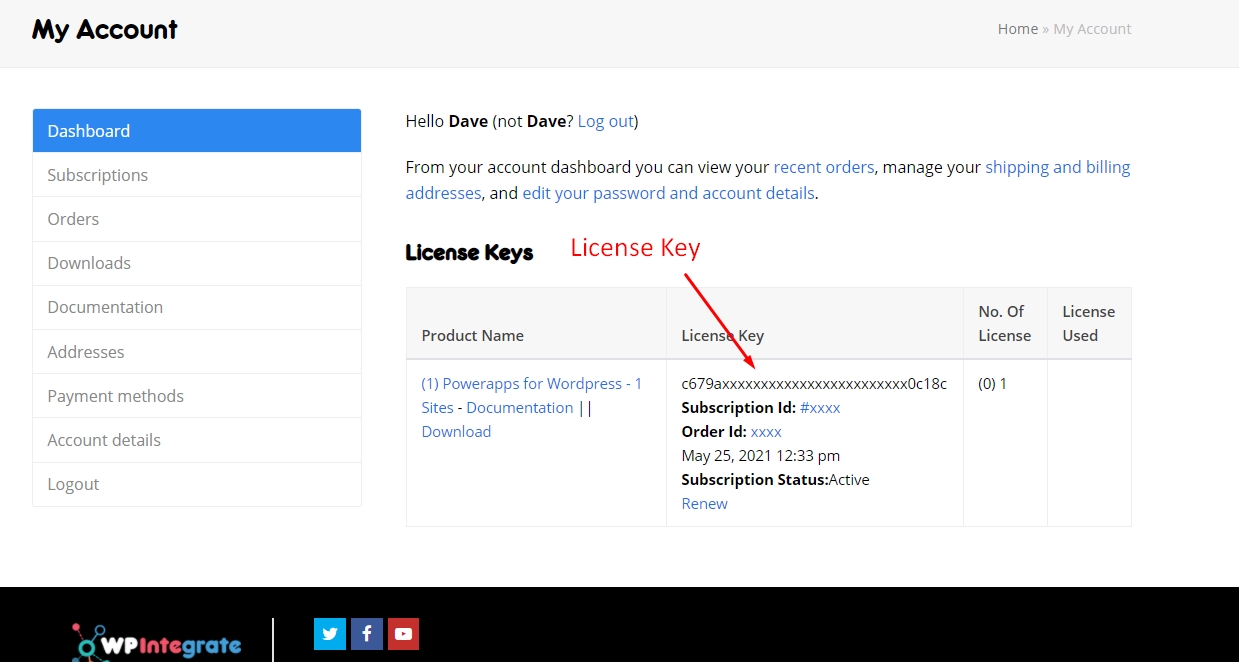
Task: Select the Dashboard sidebar item
Action: click(197, 131)
